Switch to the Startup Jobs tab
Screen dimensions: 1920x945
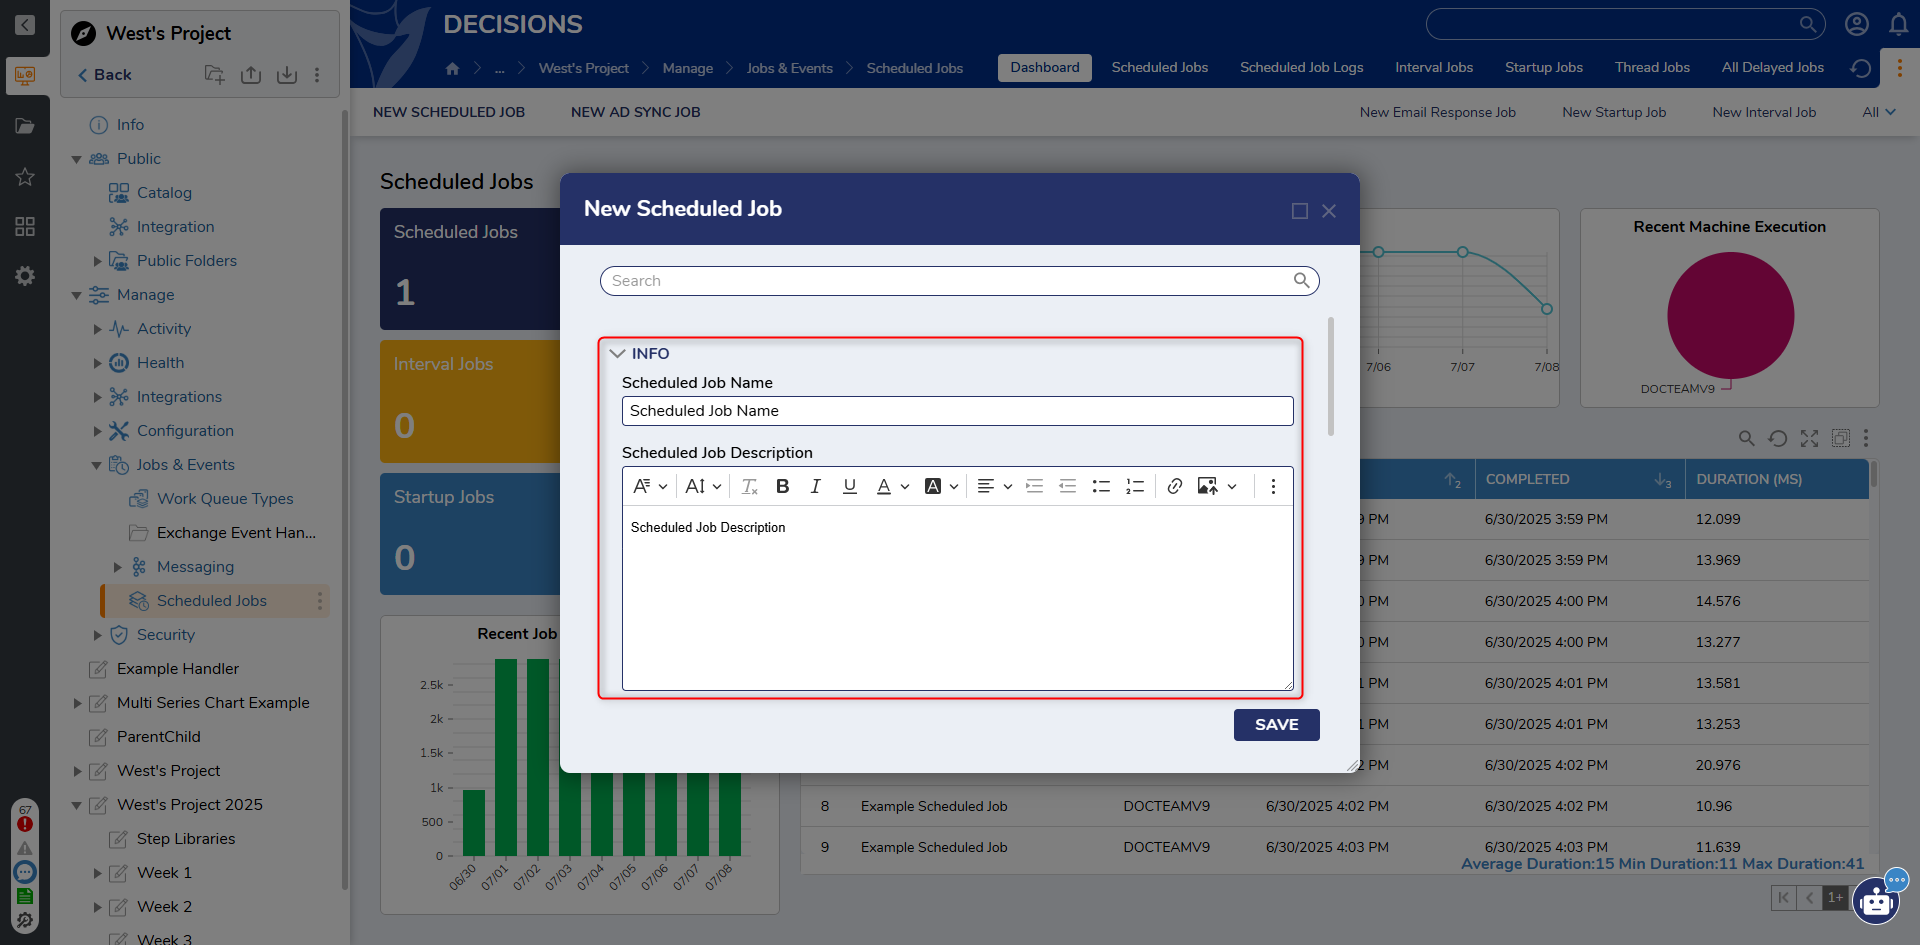pyautogui.click(x=1544, y=67)
